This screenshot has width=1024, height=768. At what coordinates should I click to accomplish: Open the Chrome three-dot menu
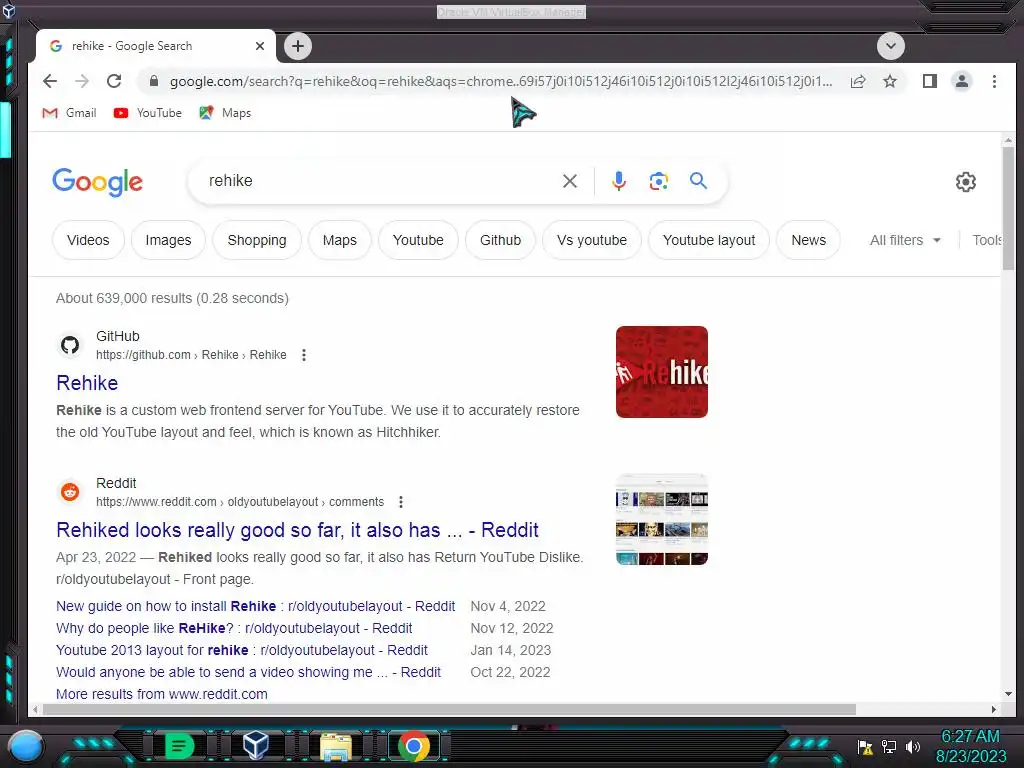tap(994, 81)
